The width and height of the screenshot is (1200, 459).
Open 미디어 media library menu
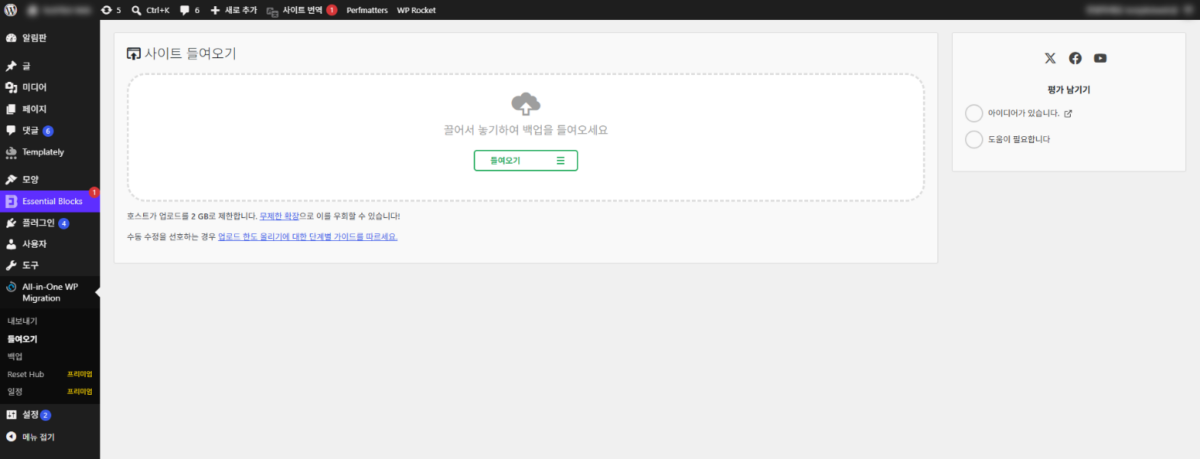(x=50, y=87)
